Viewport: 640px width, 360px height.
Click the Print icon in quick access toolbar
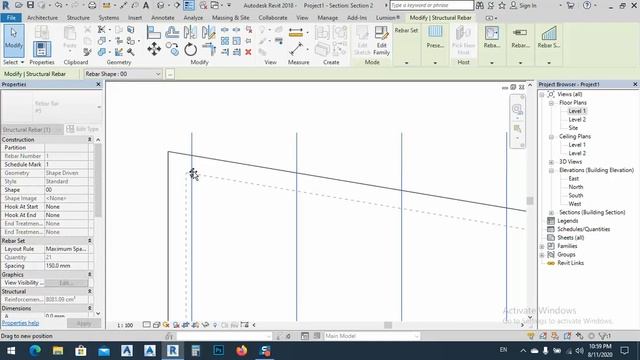[92, 5]
